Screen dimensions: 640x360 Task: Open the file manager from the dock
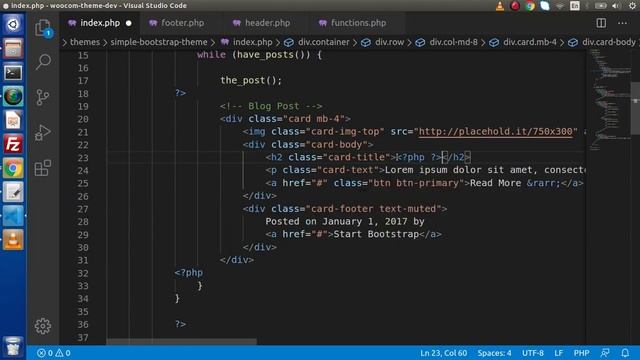(13, 49)
